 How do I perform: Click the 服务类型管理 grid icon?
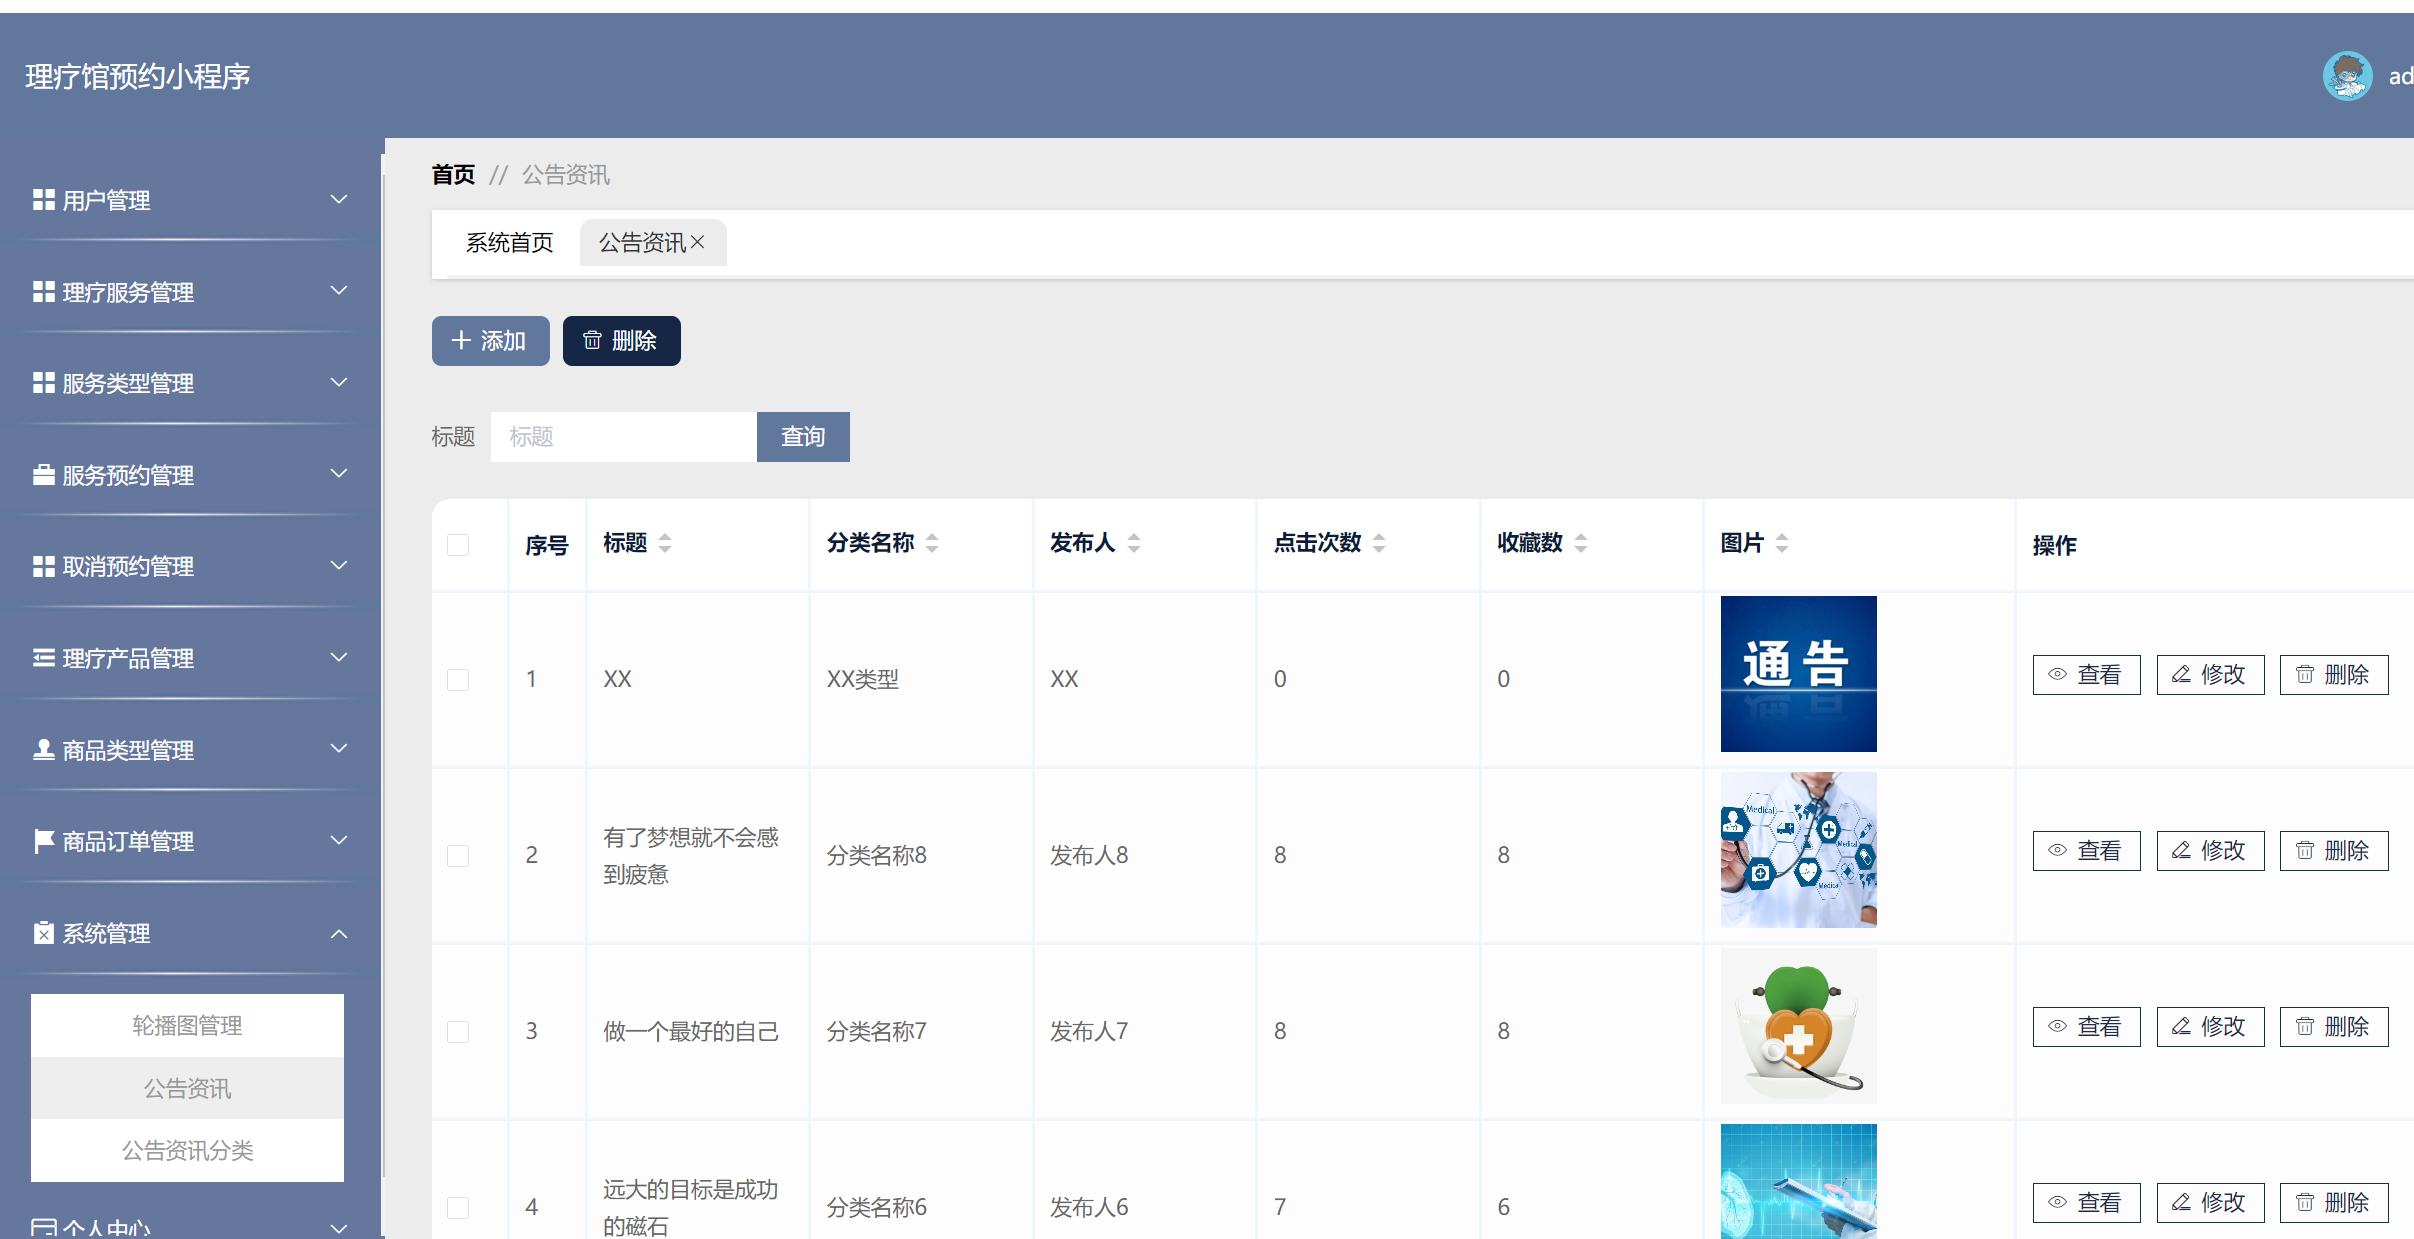click(x=43, y=383)
